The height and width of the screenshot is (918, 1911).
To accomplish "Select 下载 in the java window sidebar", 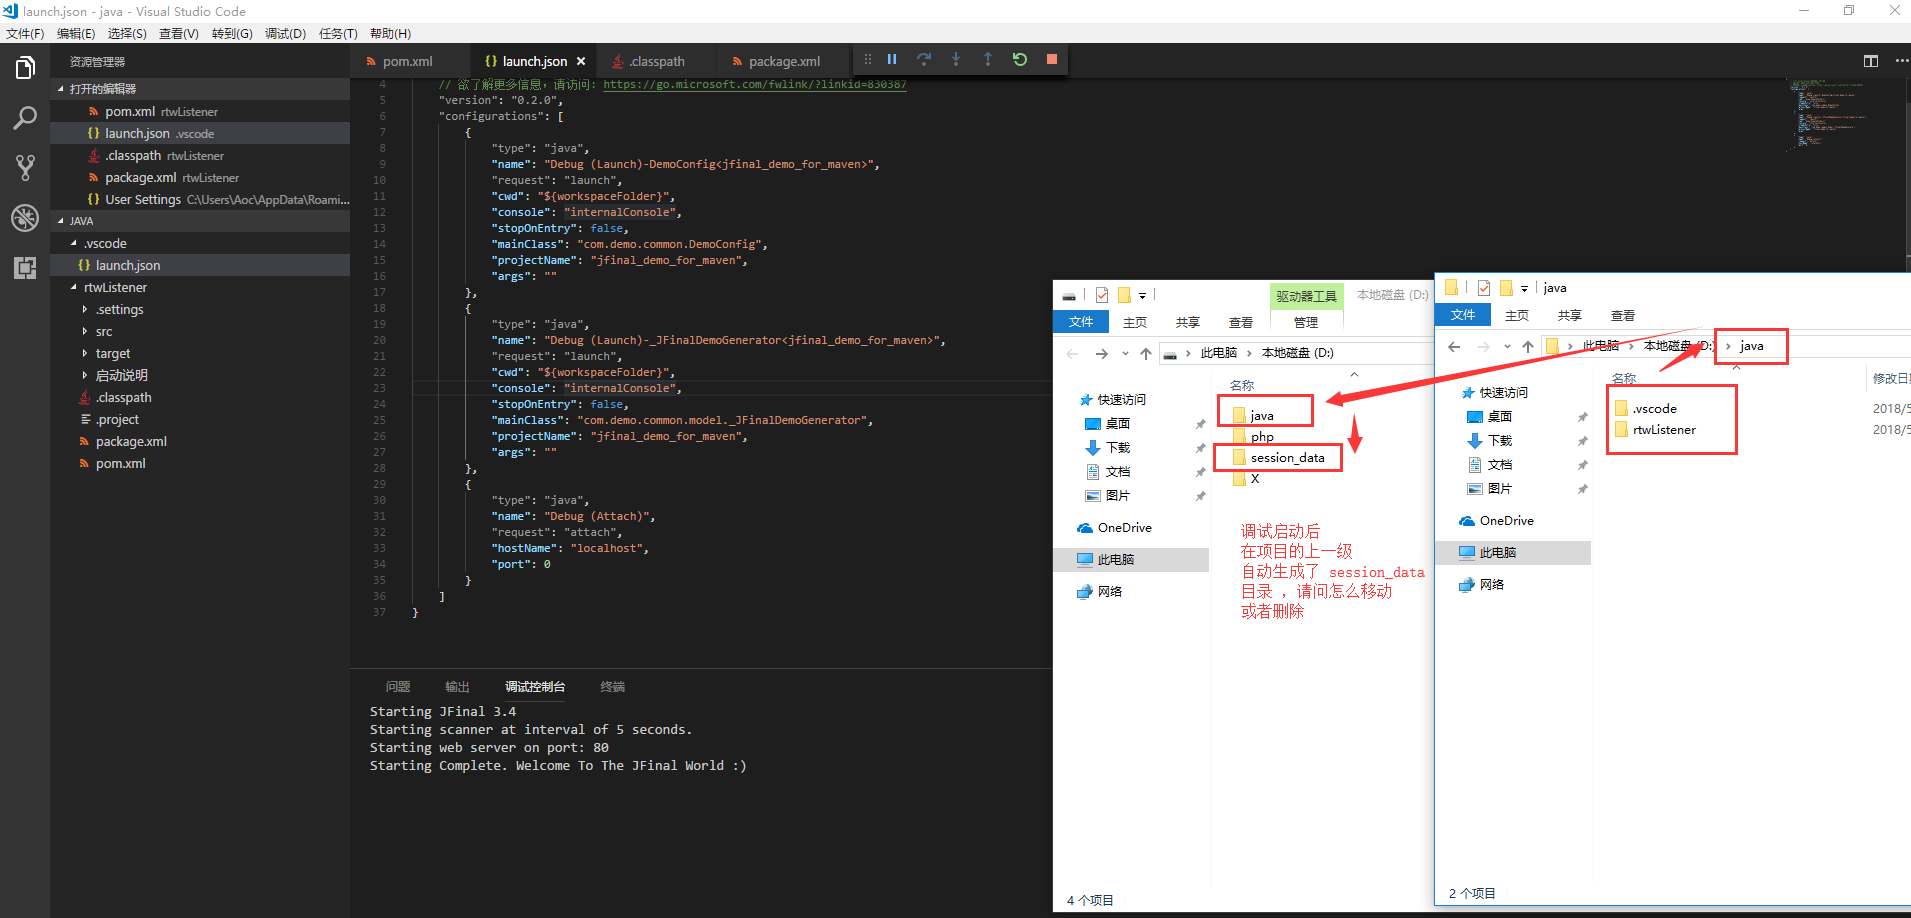I will 1499,441.
